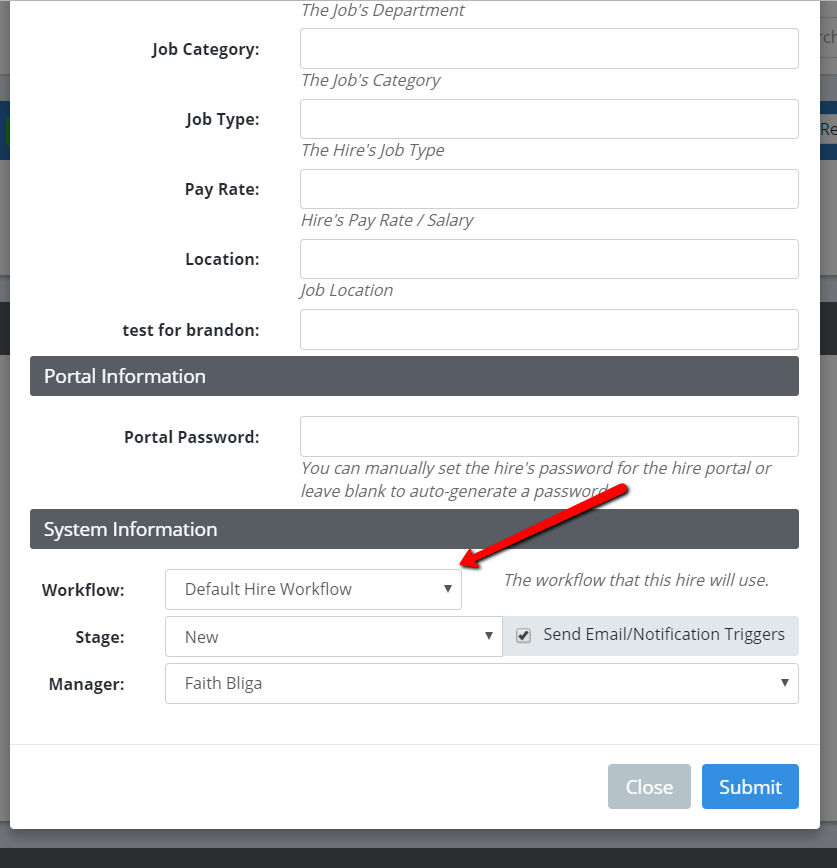Click the Portal Password input field
Screen dimensions: 837x868
(548, 436)
